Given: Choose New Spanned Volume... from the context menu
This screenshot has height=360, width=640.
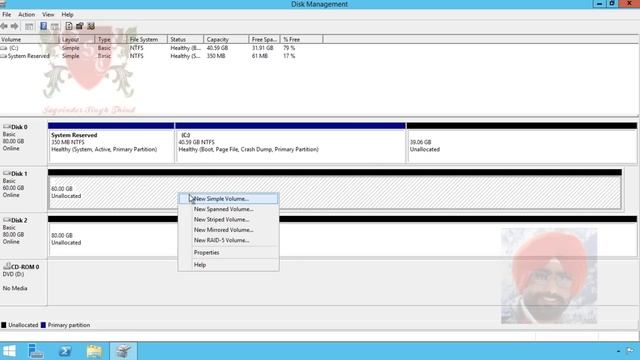Looking at the screenshot, I should pyautogui.click(x=229, y=209).
